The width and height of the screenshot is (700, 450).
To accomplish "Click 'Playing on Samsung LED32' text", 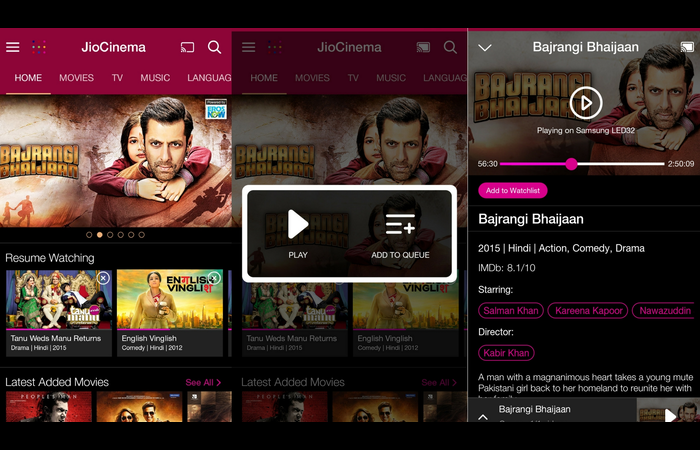I will tap(586, 130).
